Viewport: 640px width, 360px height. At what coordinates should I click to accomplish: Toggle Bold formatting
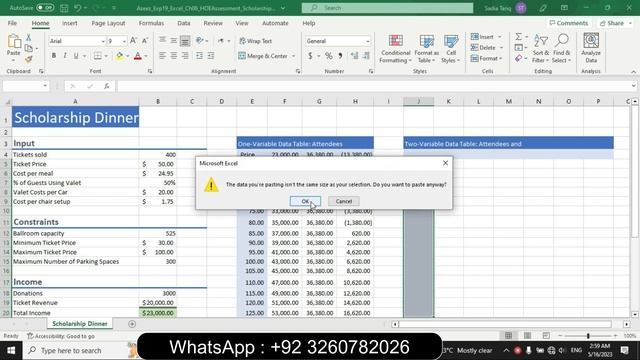point(53,56)
